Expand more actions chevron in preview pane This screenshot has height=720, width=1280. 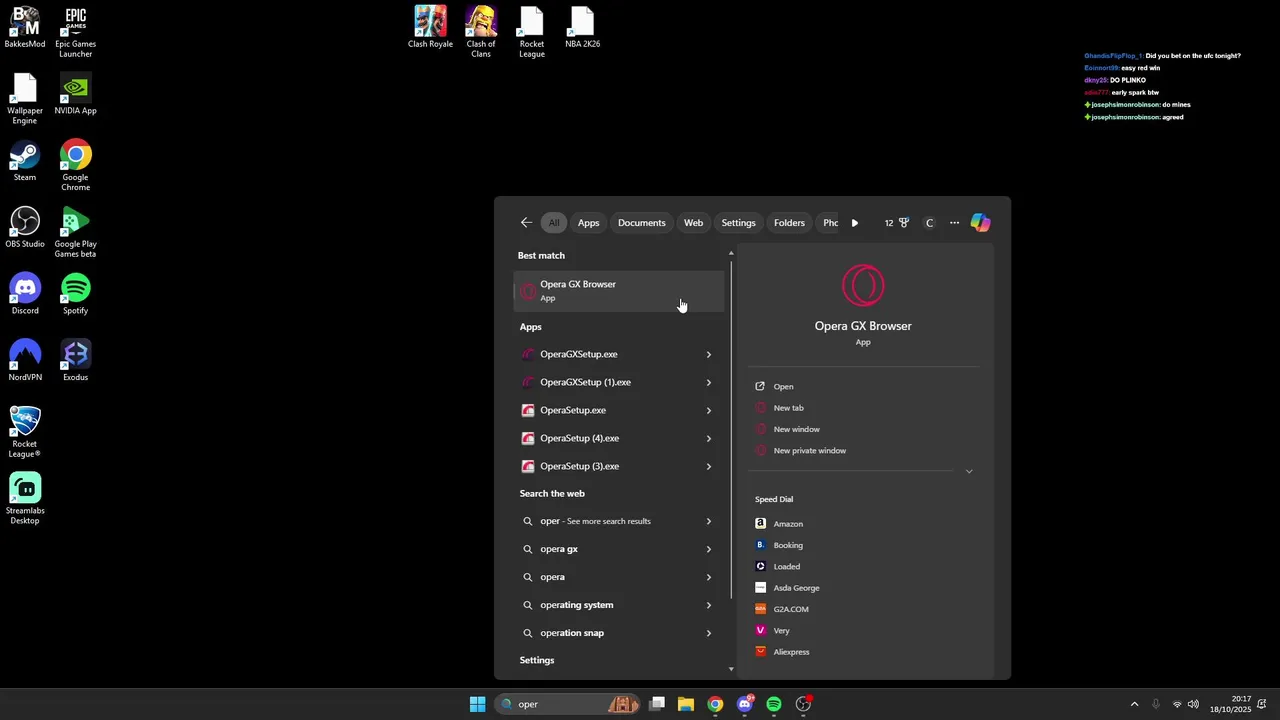[x=968, y=471]
